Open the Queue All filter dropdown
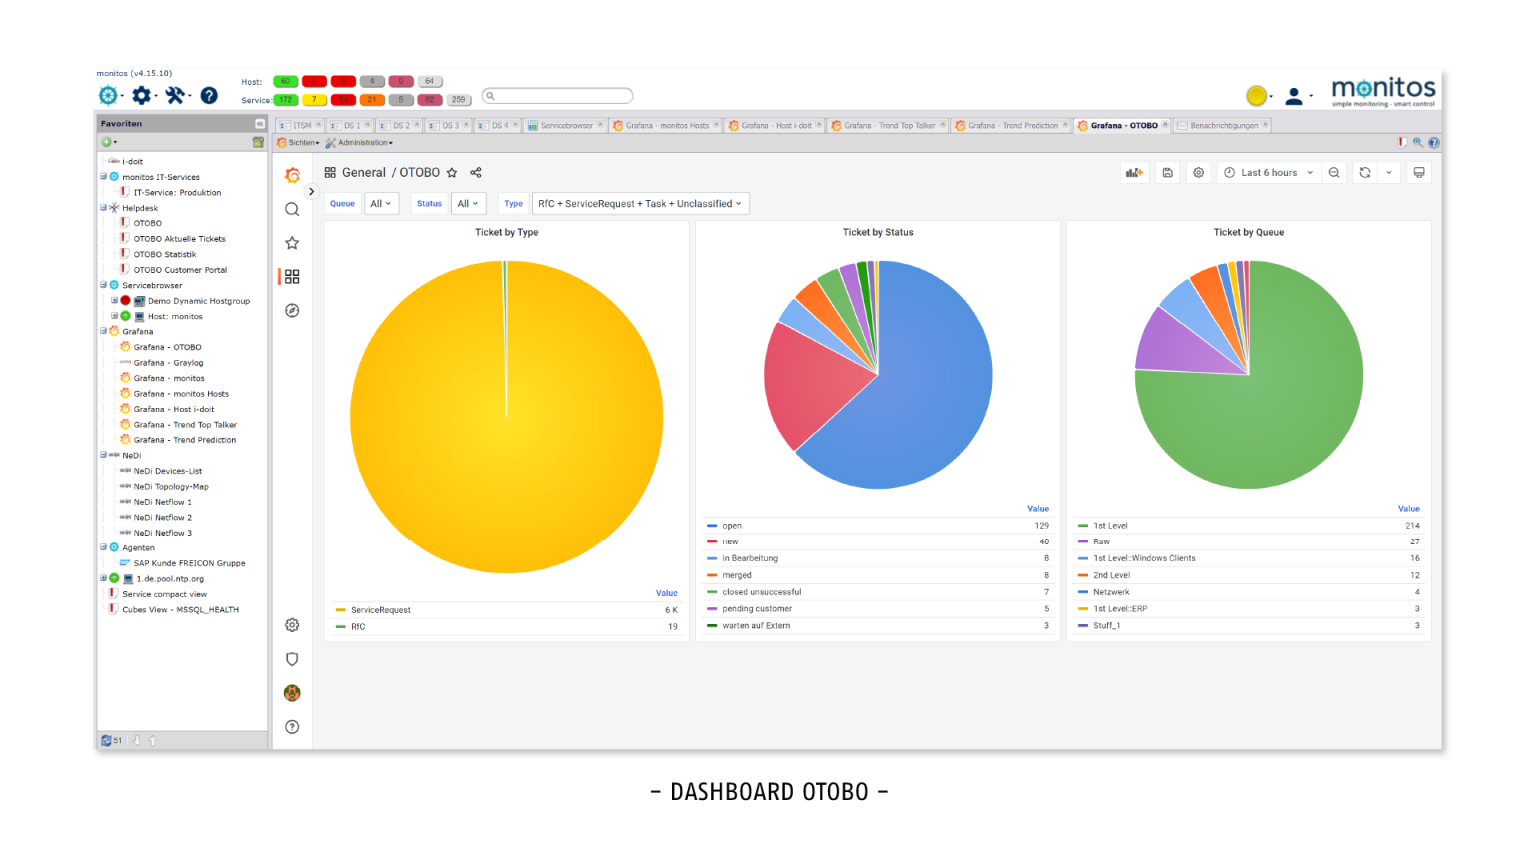The height and width of the screenshot is (864, 1536). point(381,203)
